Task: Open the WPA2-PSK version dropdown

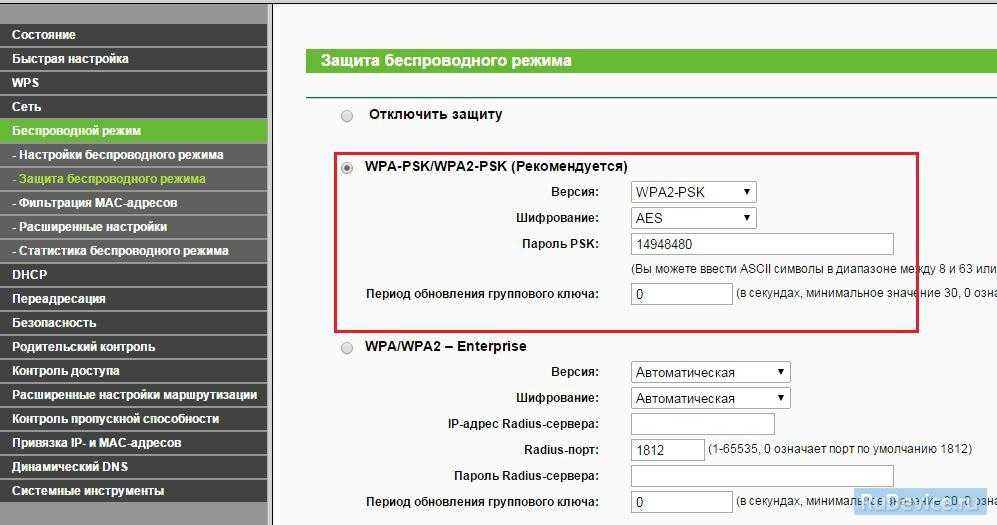Action: pyautogui.click(x=693, y=192)
